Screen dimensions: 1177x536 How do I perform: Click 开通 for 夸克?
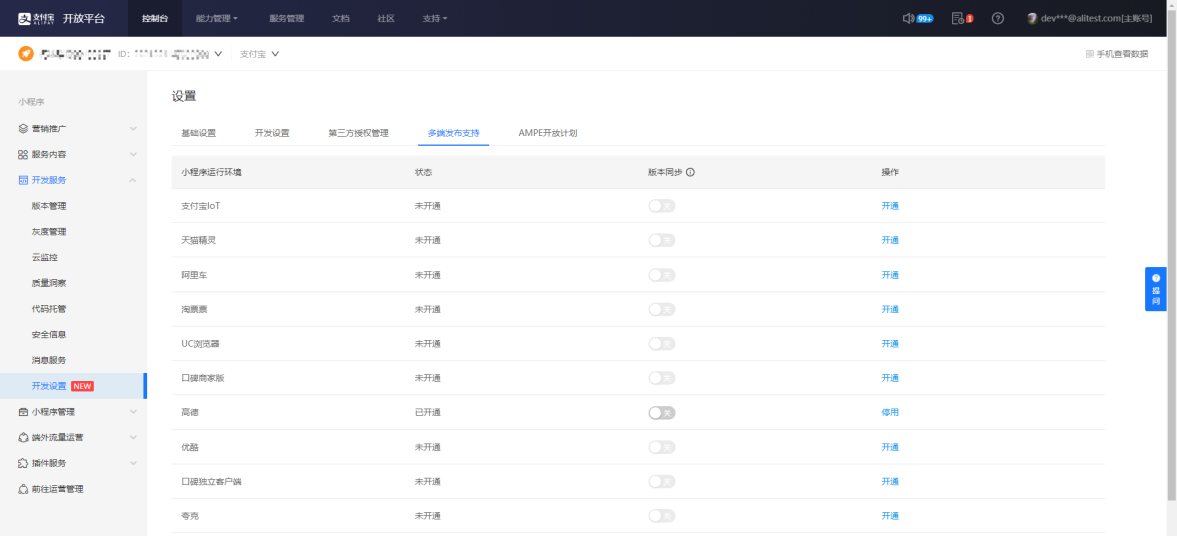pyautogui.click(x=890, y=516)
